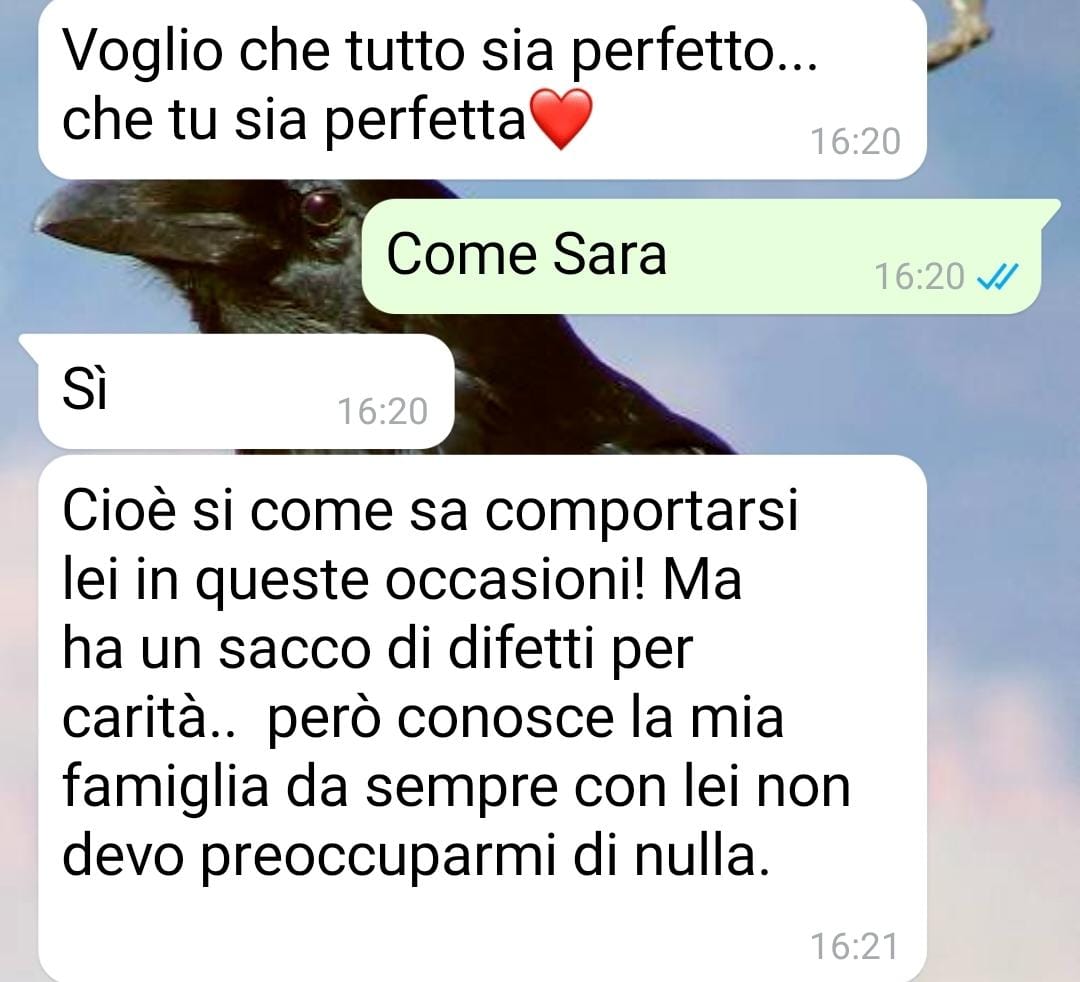Tap the 16:20 timestamp on the first message
Viewport: 1080px width, 982px height.
pyautogui.click(x=855, y=142)
